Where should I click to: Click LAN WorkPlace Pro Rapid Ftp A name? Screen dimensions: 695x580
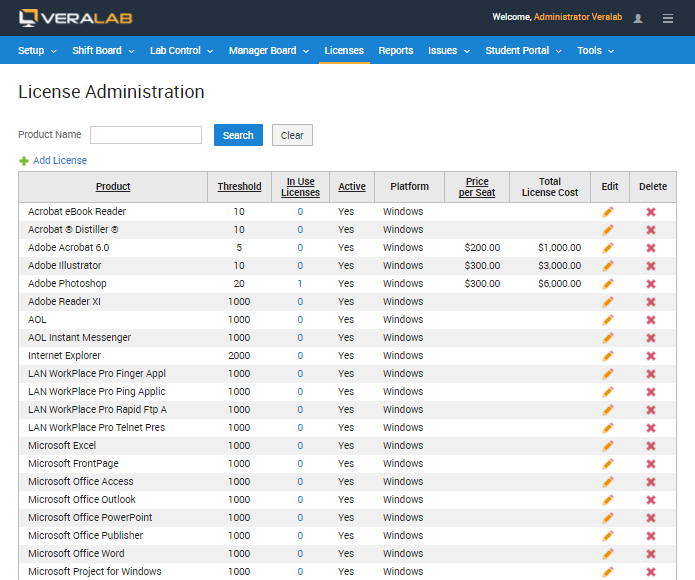[98, 410]
